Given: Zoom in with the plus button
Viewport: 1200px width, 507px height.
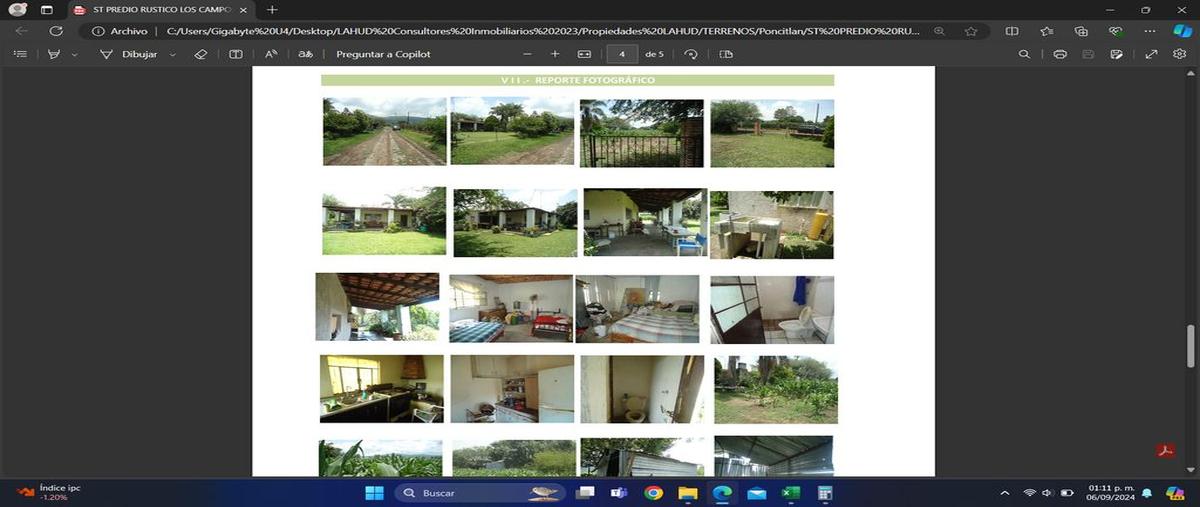Looking at the screenshot, I should coord(556,54).
